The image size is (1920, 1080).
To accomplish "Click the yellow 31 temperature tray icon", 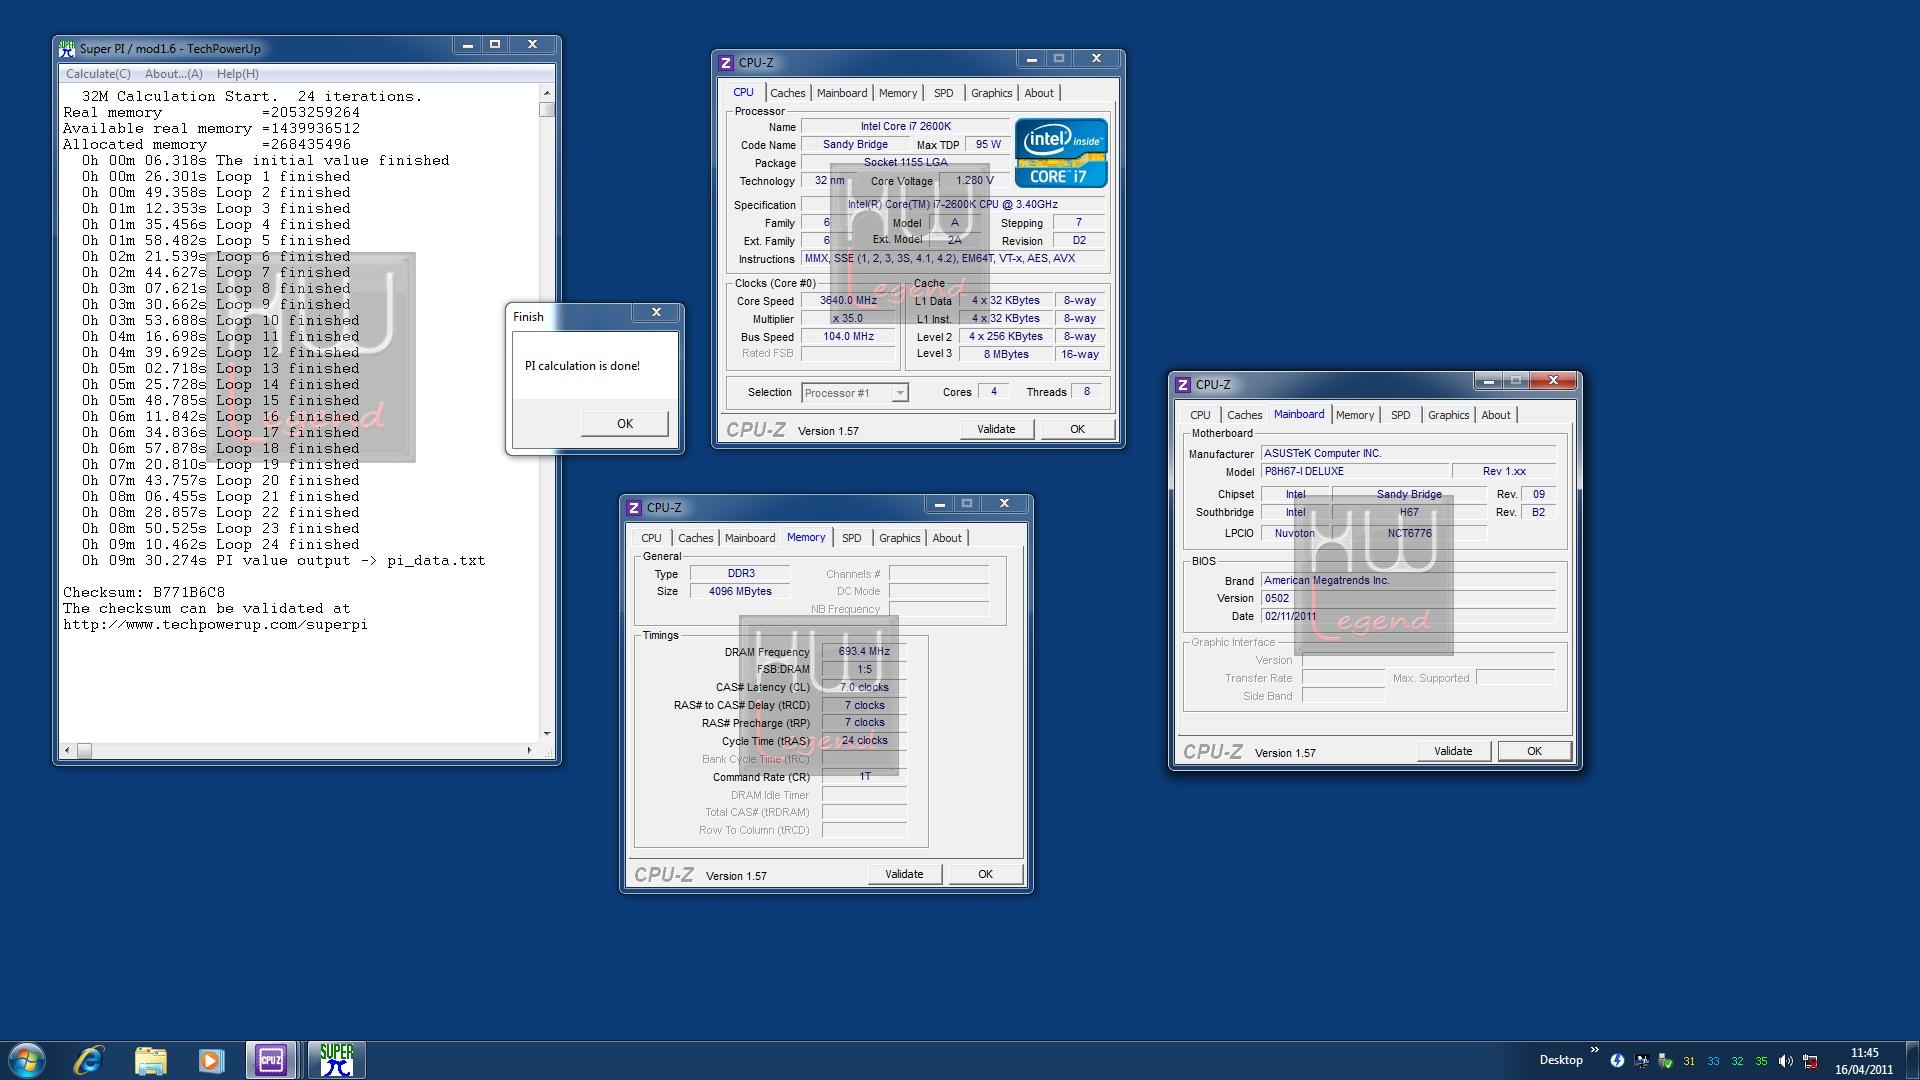I will 1689,1061.
